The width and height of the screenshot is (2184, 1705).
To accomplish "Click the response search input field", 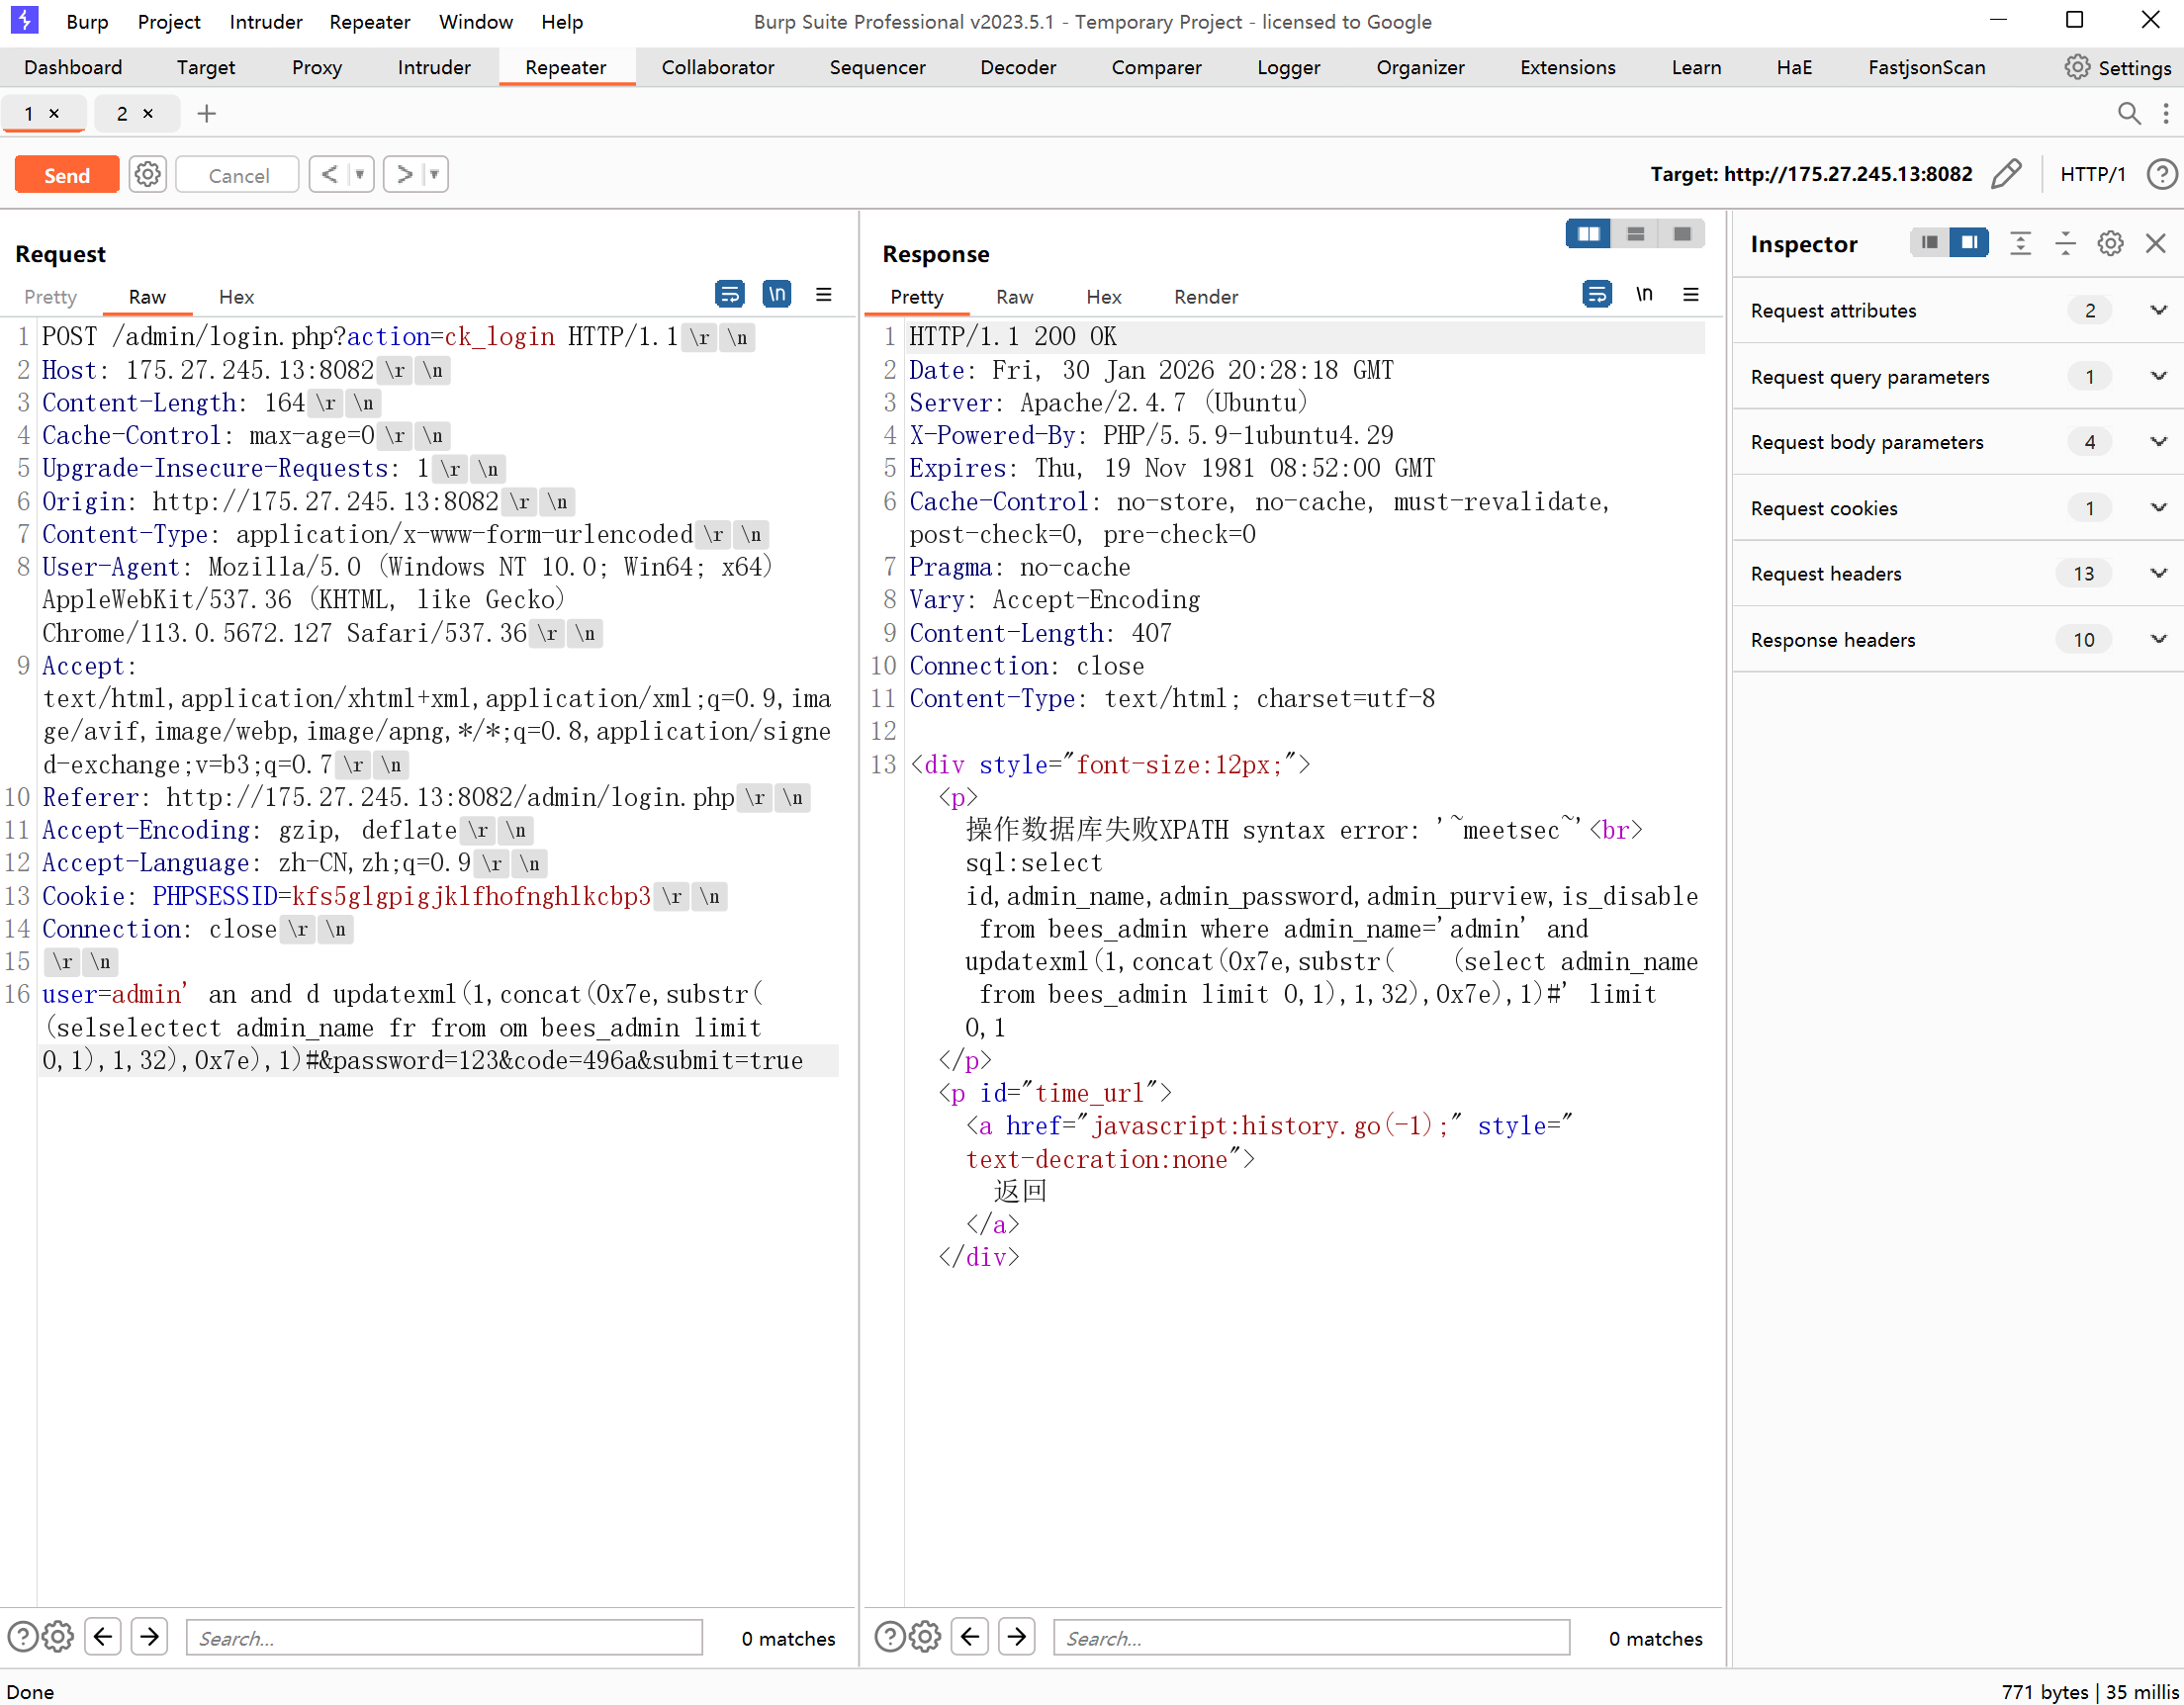I will (1310, 1637).
